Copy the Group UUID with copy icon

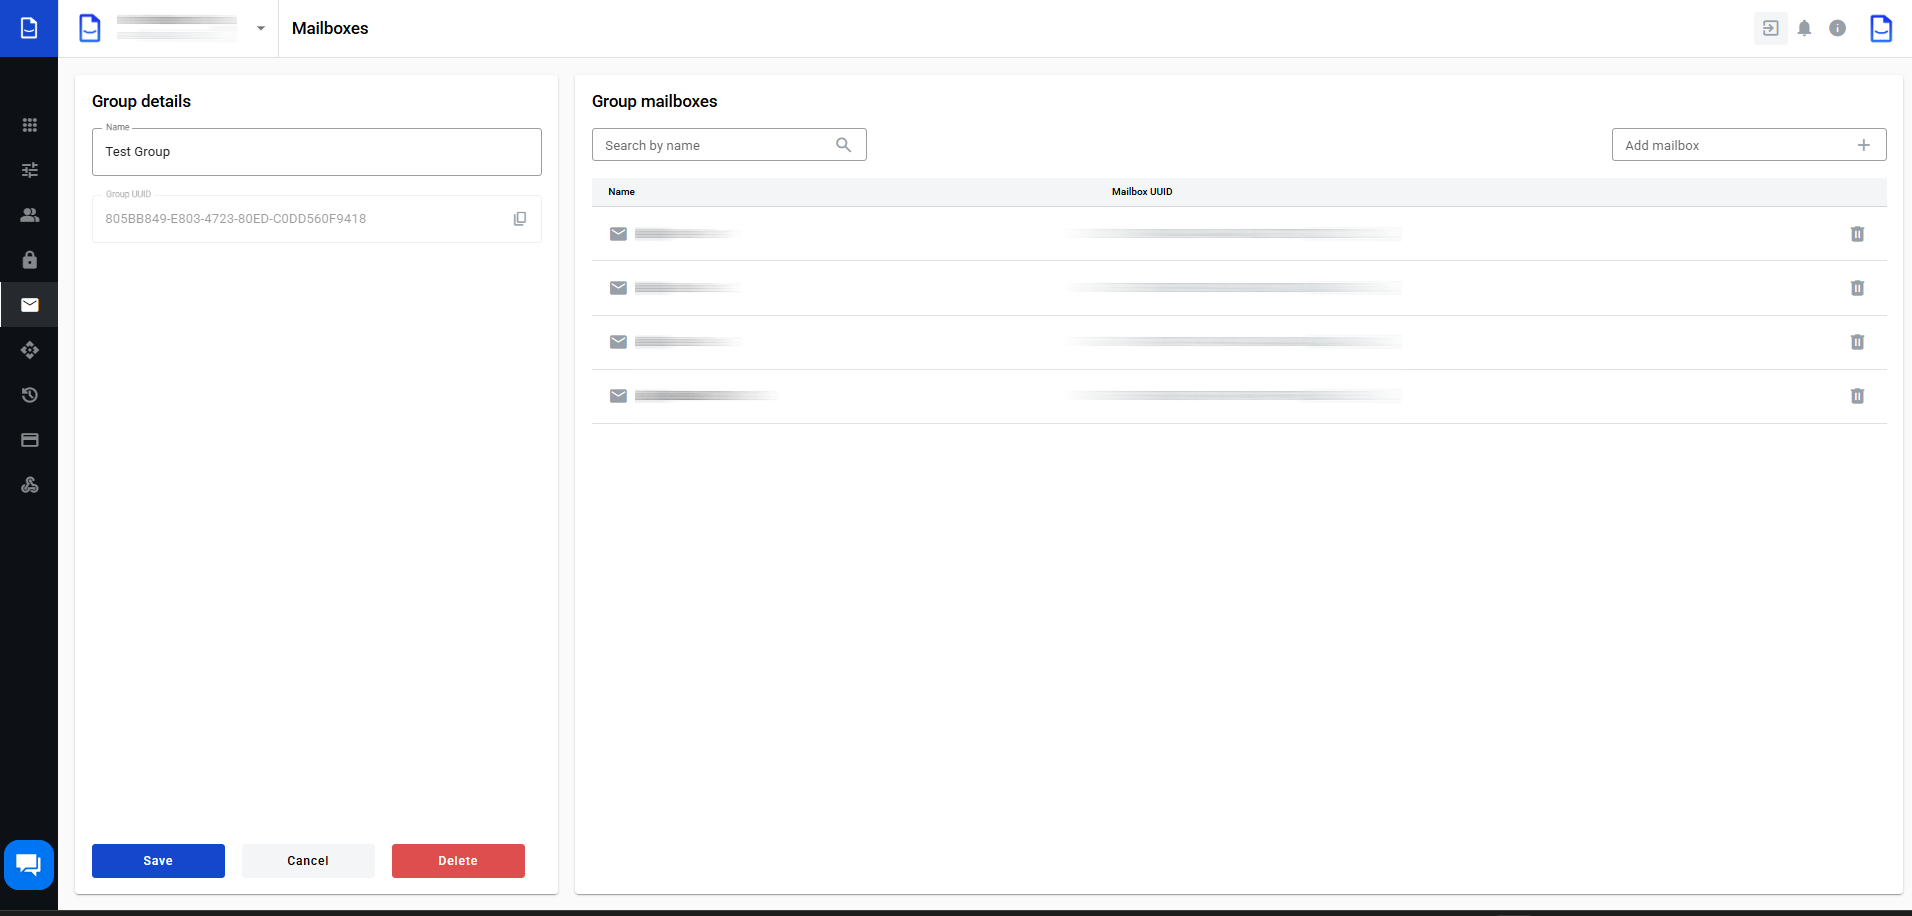[520, 219]
